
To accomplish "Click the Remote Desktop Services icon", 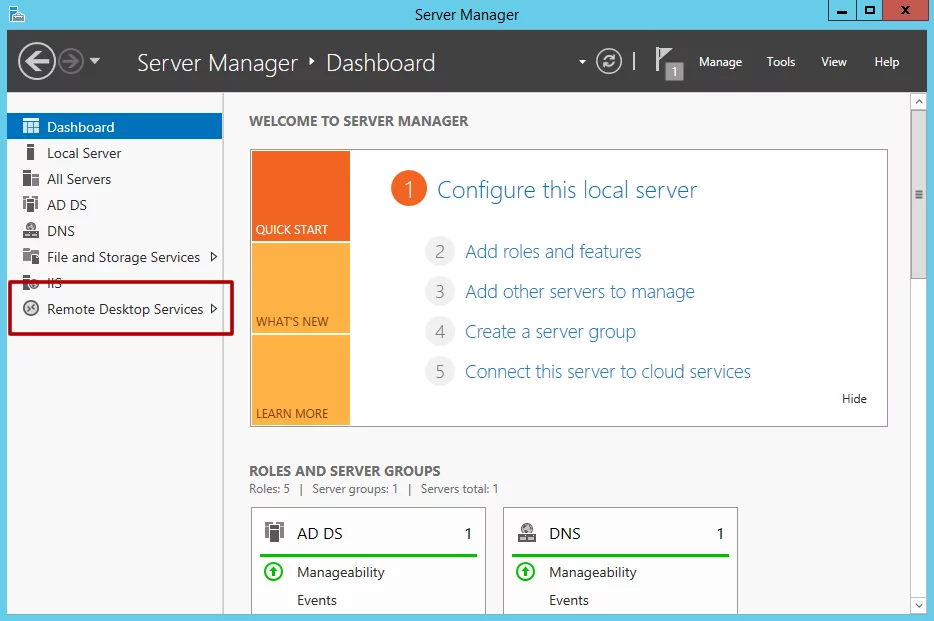I will [x=31, y=309].
